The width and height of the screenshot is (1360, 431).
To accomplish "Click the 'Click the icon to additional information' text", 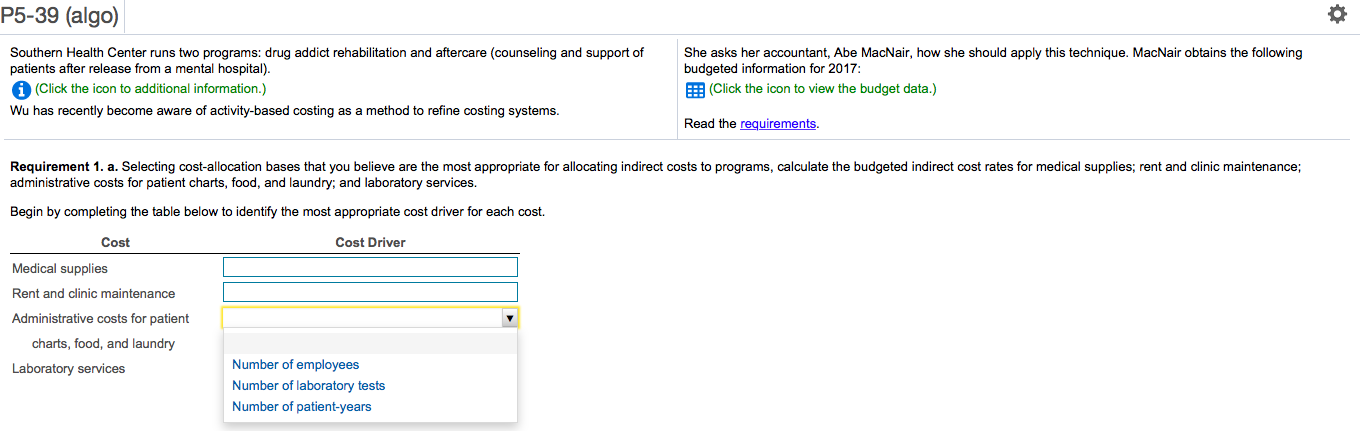I will coord(151,89).
